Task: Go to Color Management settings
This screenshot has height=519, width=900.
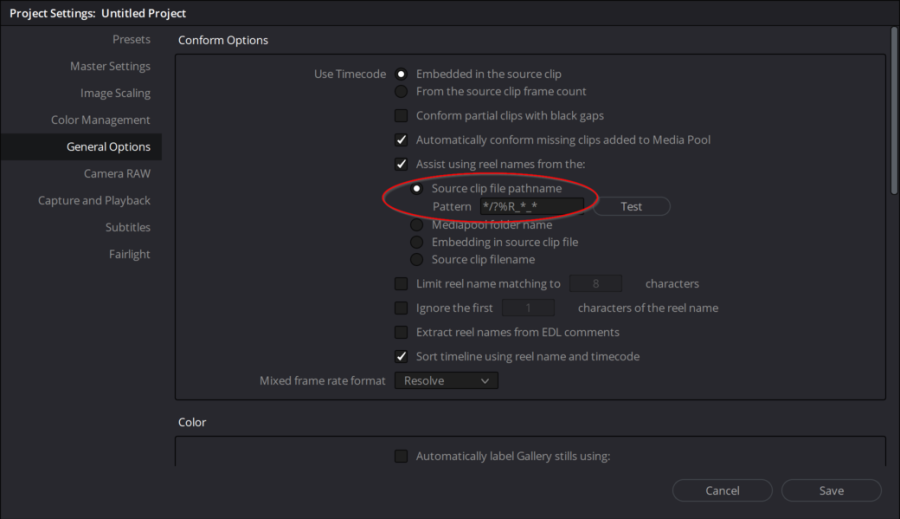Action: (100, 120)
